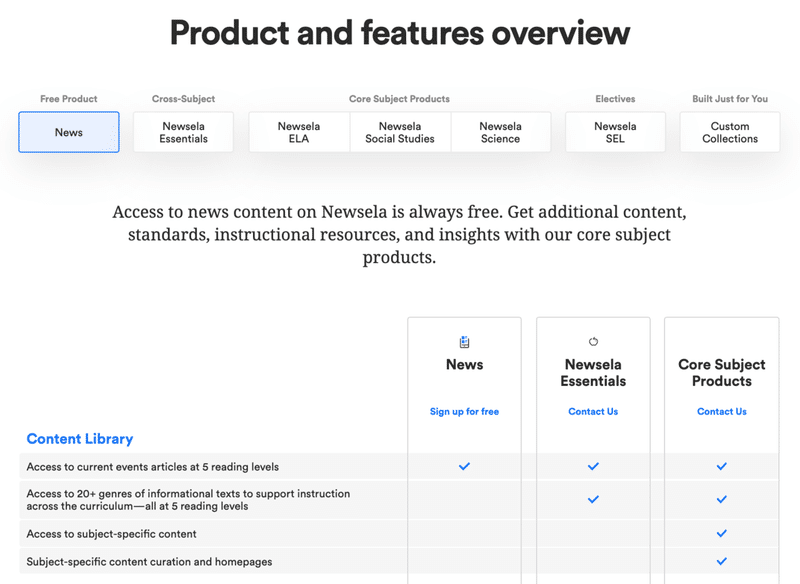This screenshot has width=800, height=584.
Task: Click the News column clipboard icon
Action: 464,342
